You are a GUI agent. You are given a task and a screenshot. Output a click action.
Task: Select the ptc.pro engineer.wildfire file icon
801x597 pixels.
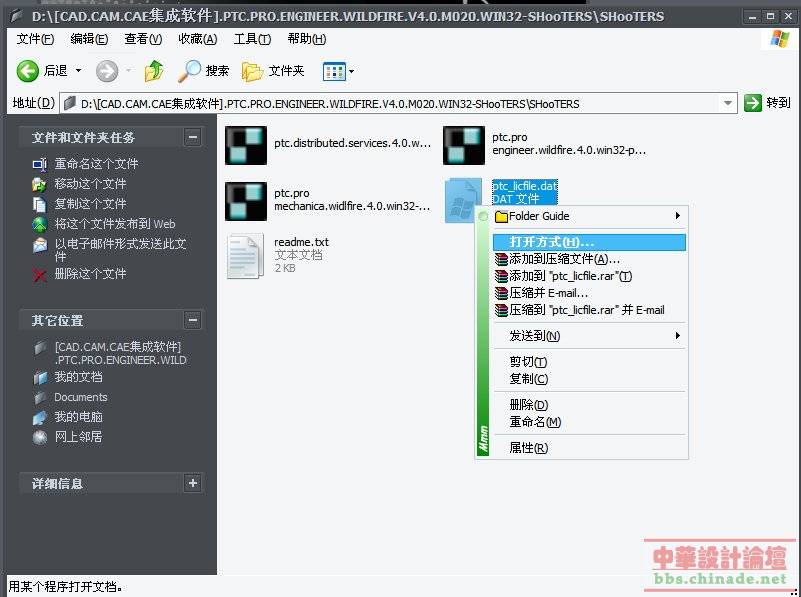[464, 146]
